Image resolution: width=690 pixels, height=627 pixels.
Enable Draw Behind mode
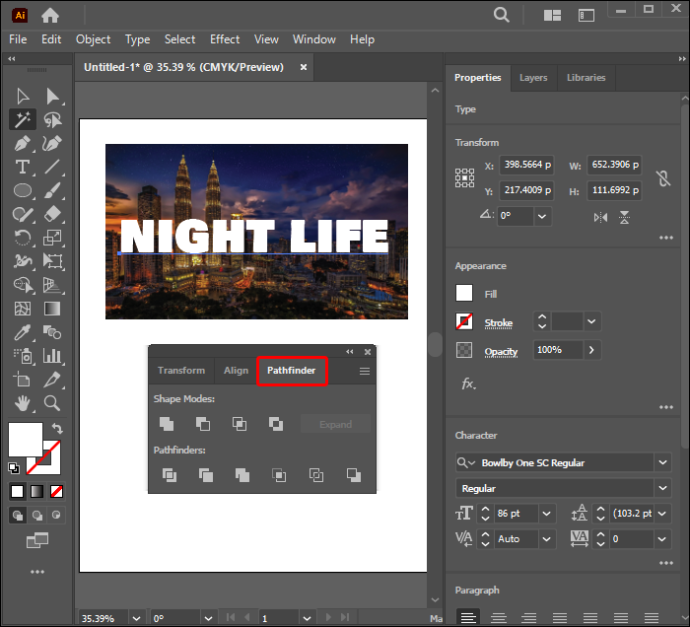(x=37, y=515)
